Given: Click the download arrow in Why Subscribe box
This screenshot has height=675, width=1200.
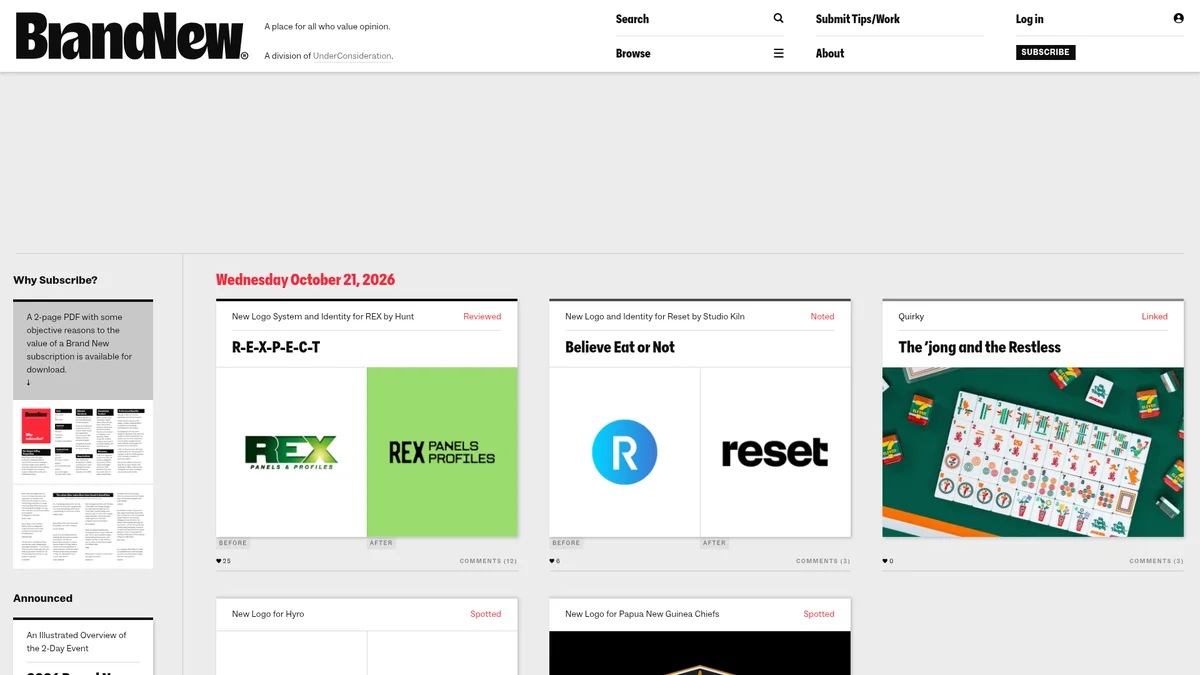Looking at the screenshot, I should click(x=28, y=383).
